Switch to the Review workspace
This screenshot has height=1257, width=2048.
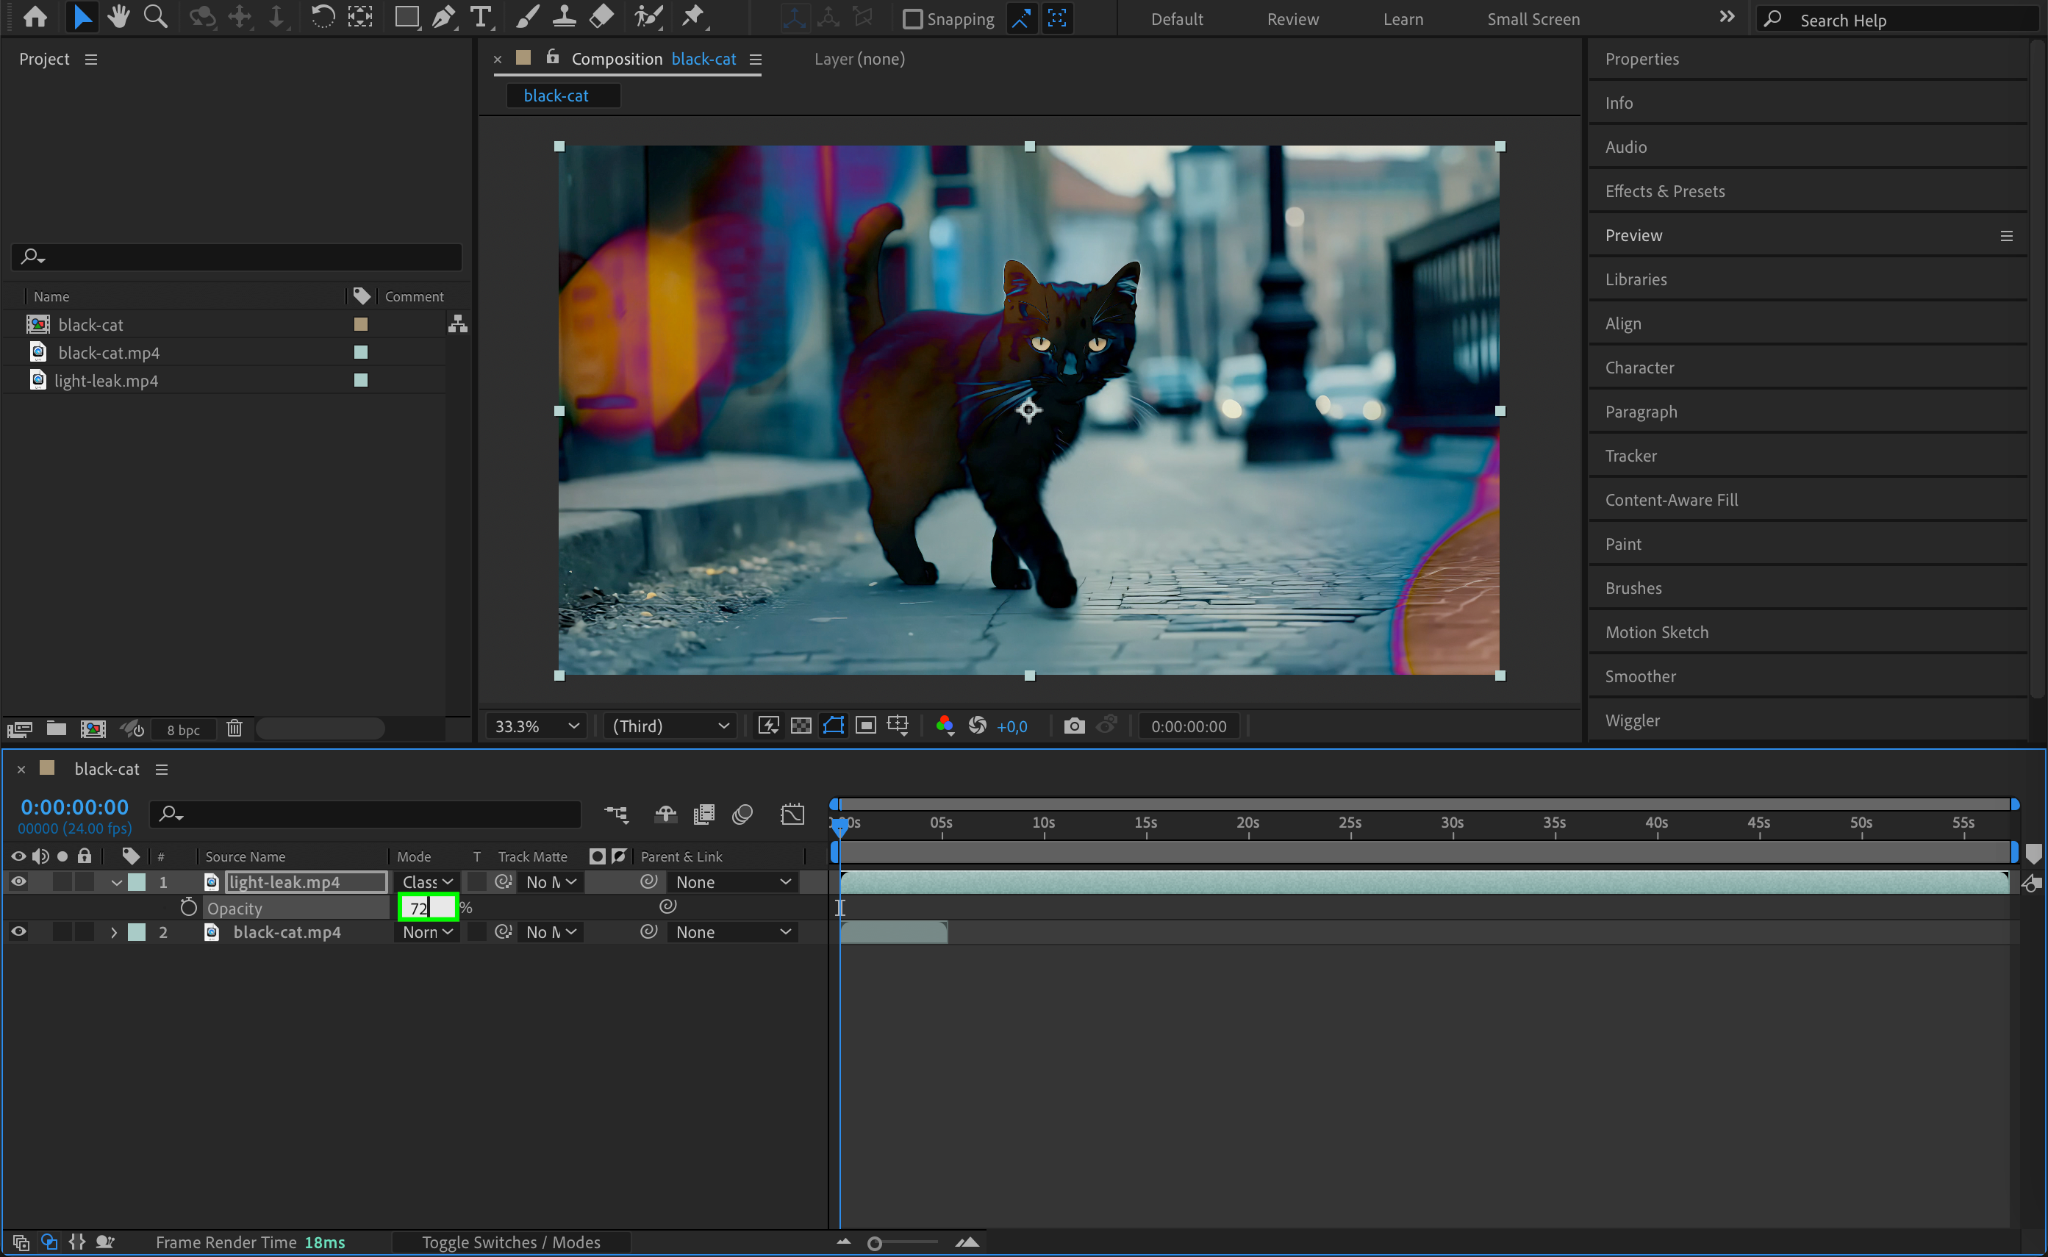tap(1292, 19)
